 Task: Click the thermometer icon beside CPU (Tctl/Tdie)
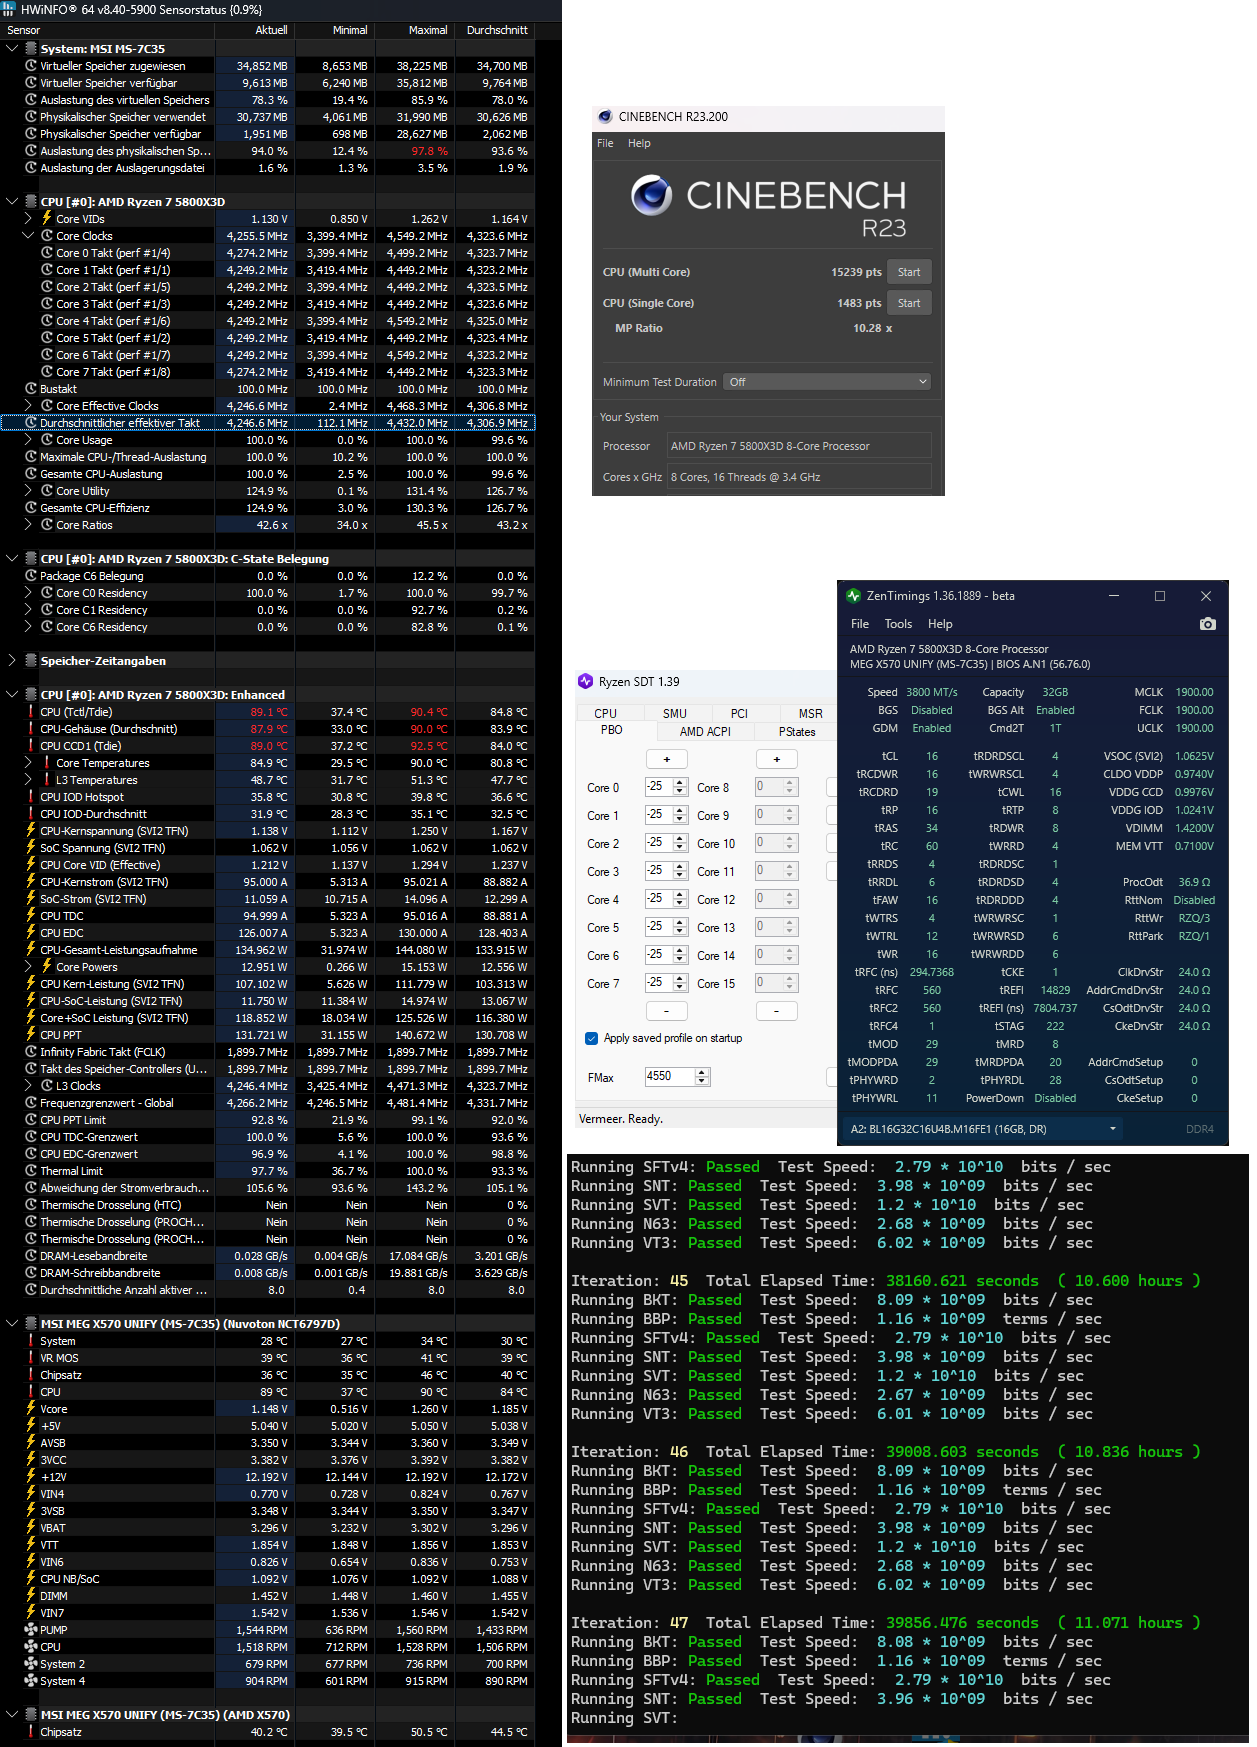(x=31, y=712)
